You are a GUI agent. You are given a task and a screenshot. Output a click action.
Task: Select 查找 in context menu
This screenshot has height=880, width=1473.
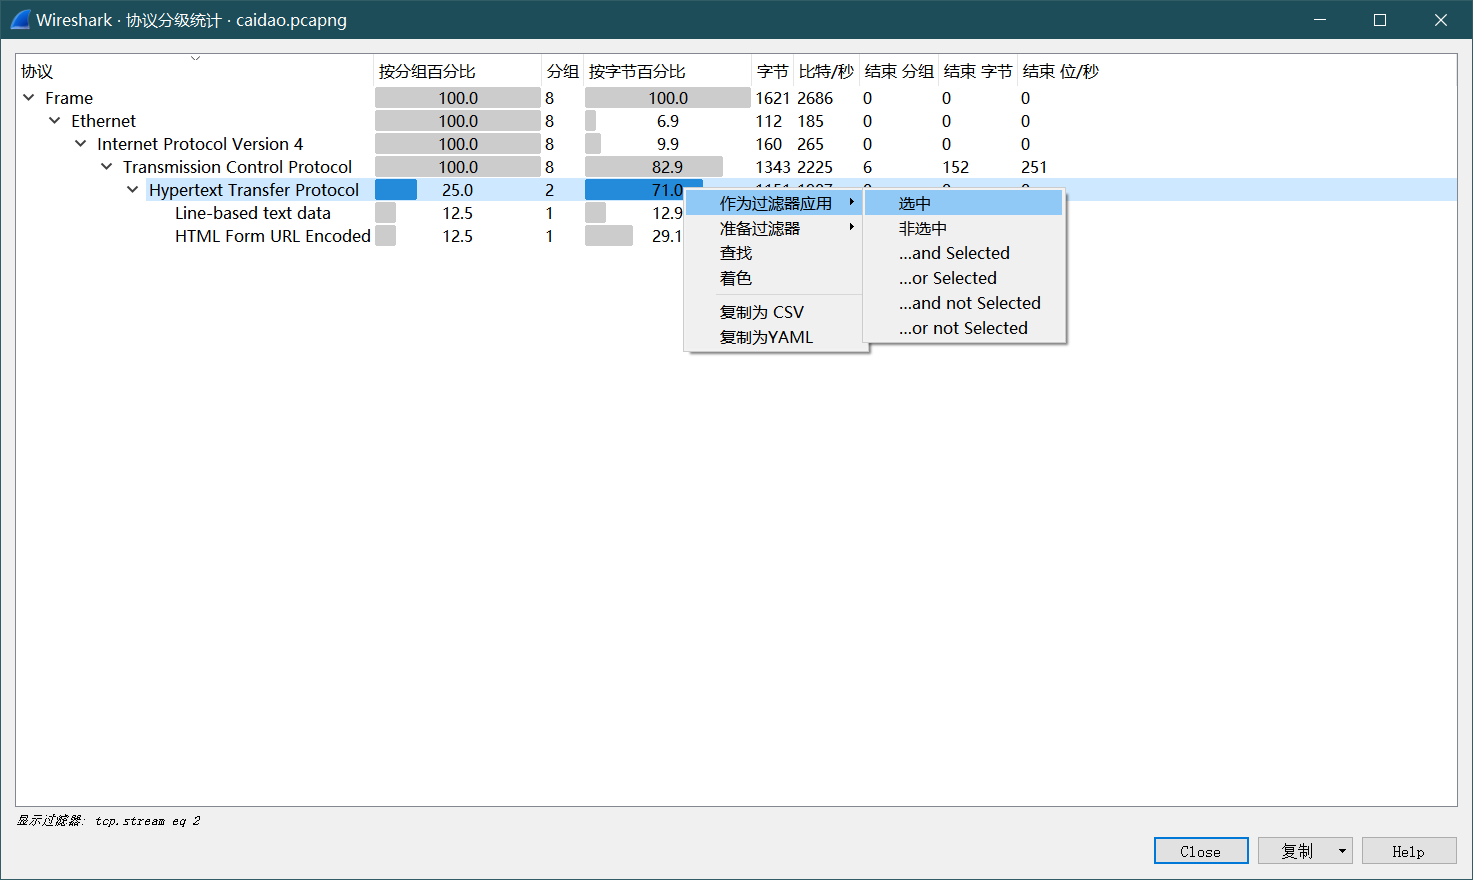(x=775, y=253)
